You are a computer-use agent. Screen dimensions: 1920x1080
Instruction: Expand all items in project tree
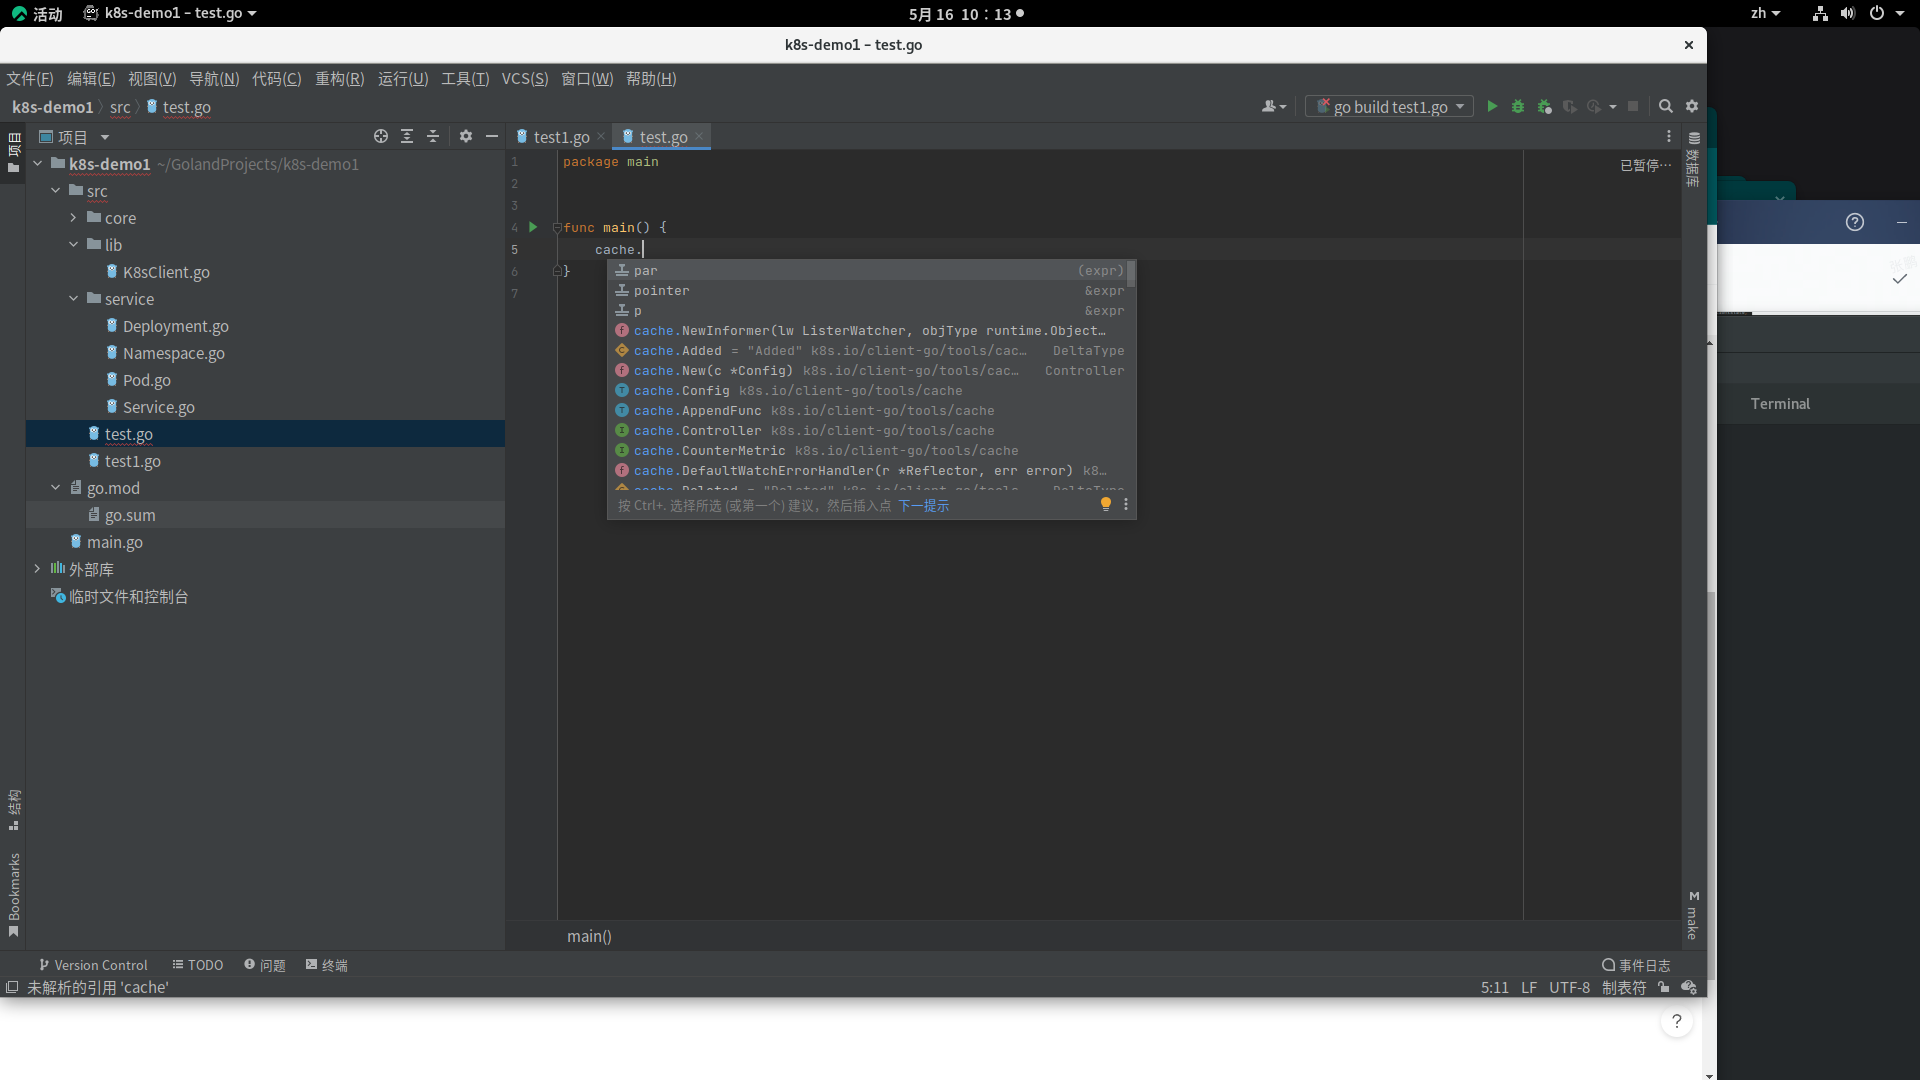click(407, 136)
